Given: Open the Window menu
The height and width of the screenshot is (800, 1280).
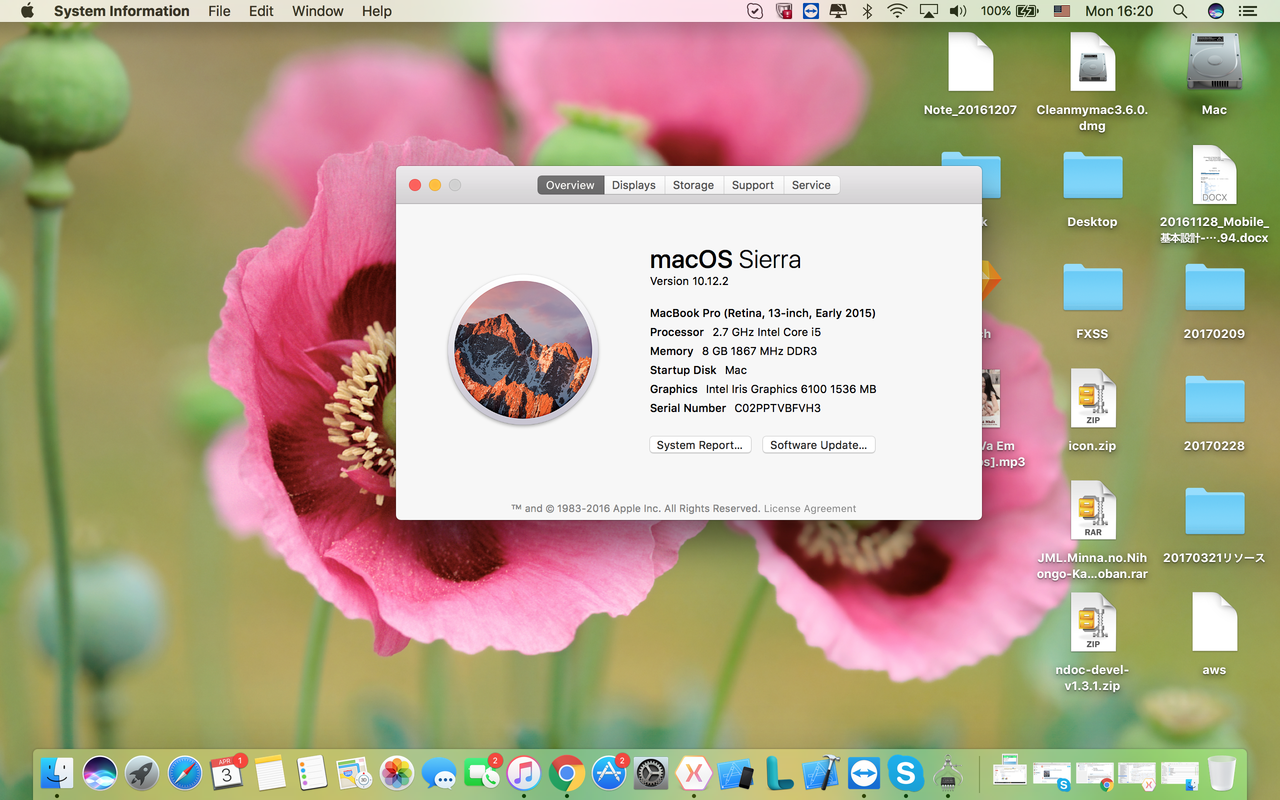Looking at the screenshot, I should pyautogui.click(x=318, y=11).
